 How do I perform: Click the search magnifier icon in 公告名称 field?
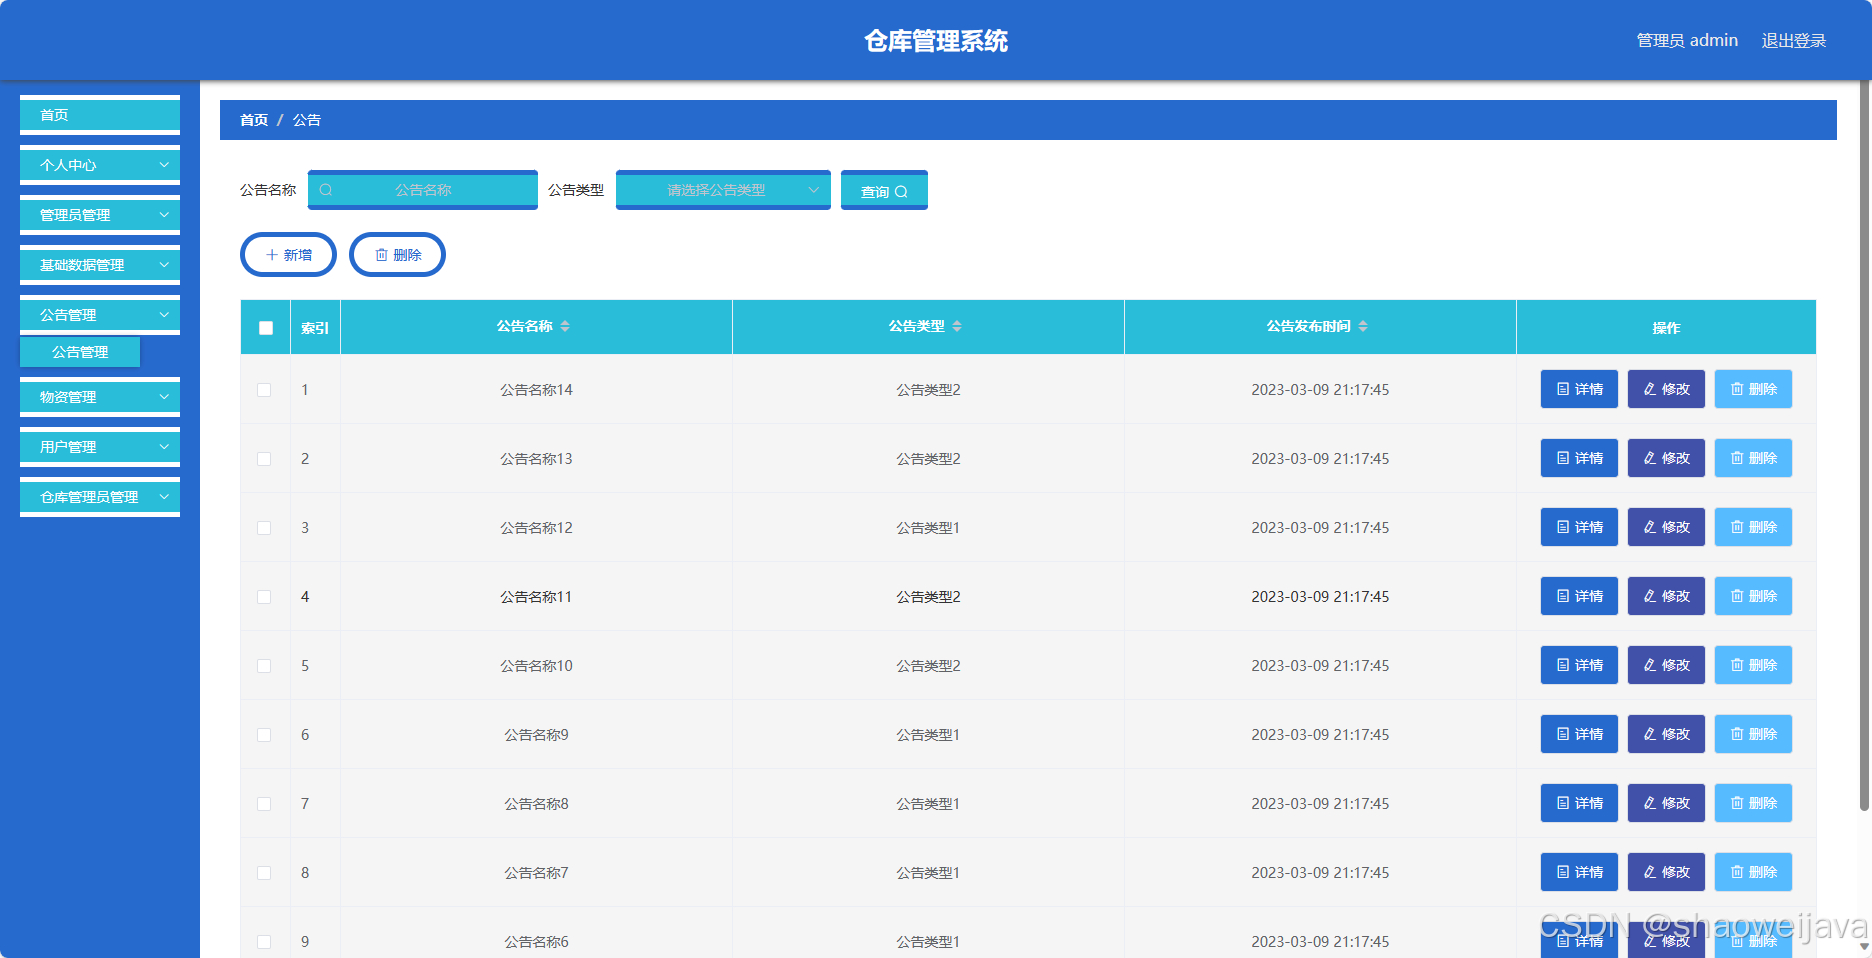pyautogui.click(x=326, y=189)
